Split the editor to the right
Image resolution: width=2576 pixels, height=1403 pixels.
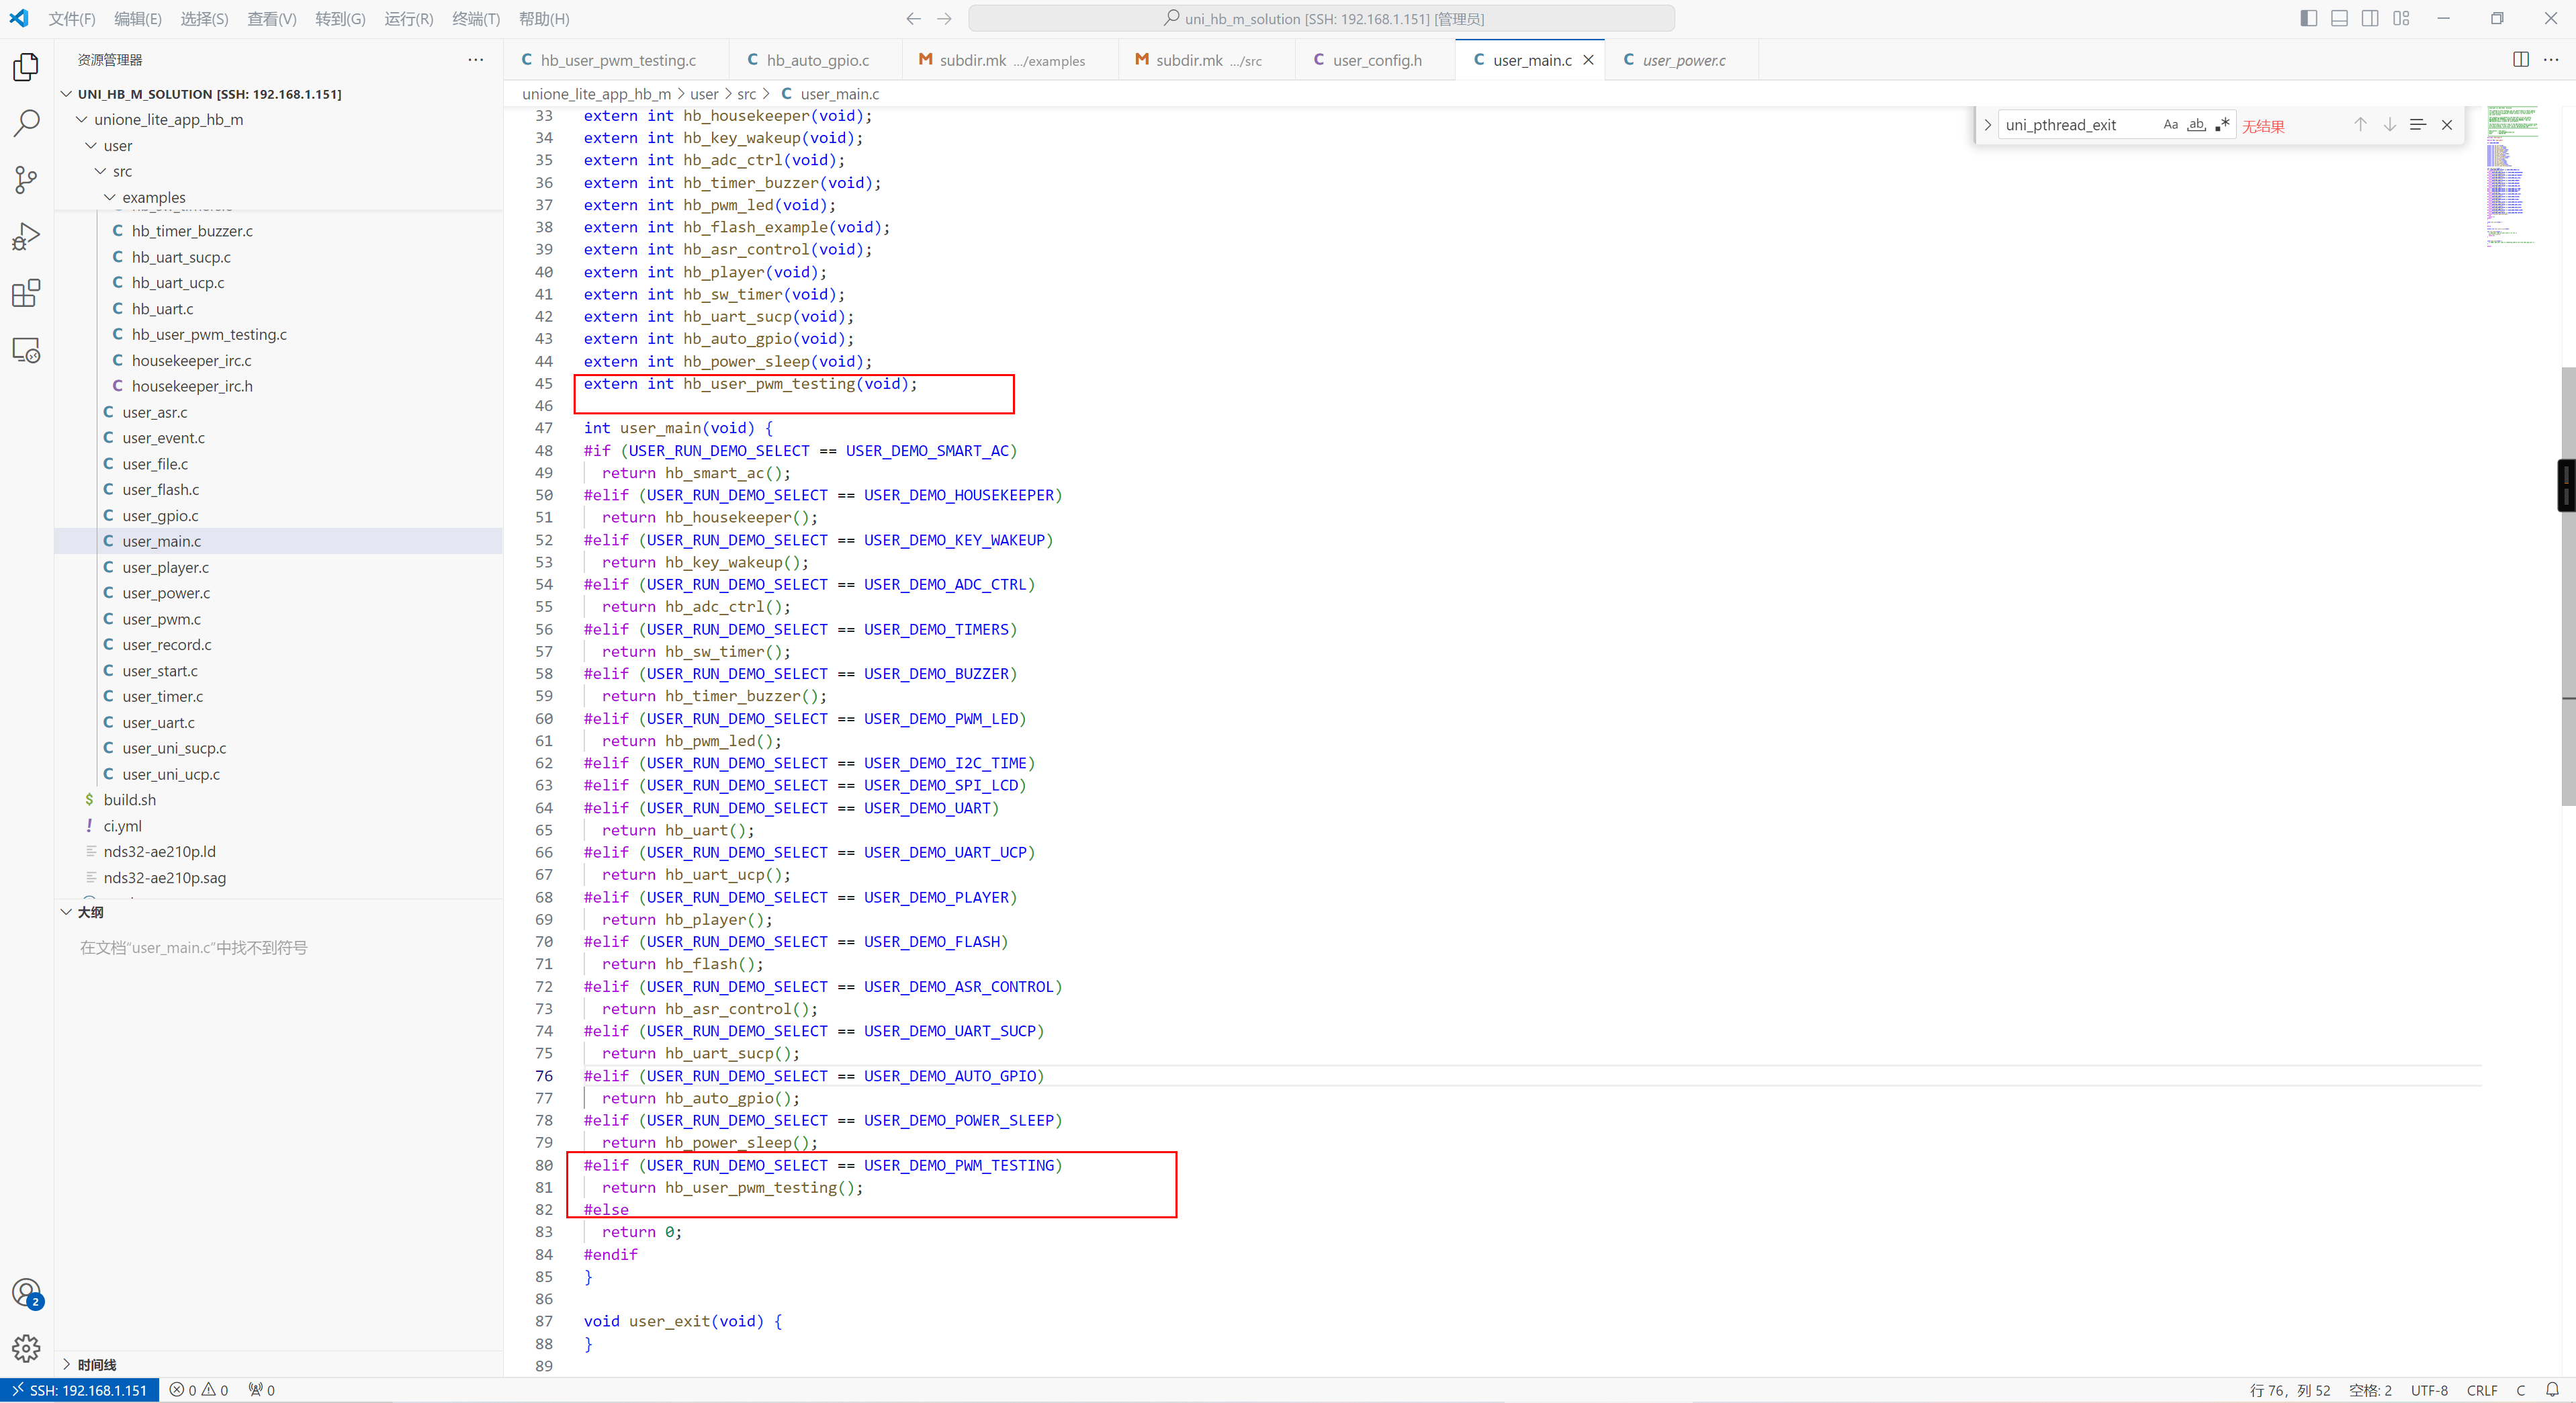click(x=2521, y=60)
